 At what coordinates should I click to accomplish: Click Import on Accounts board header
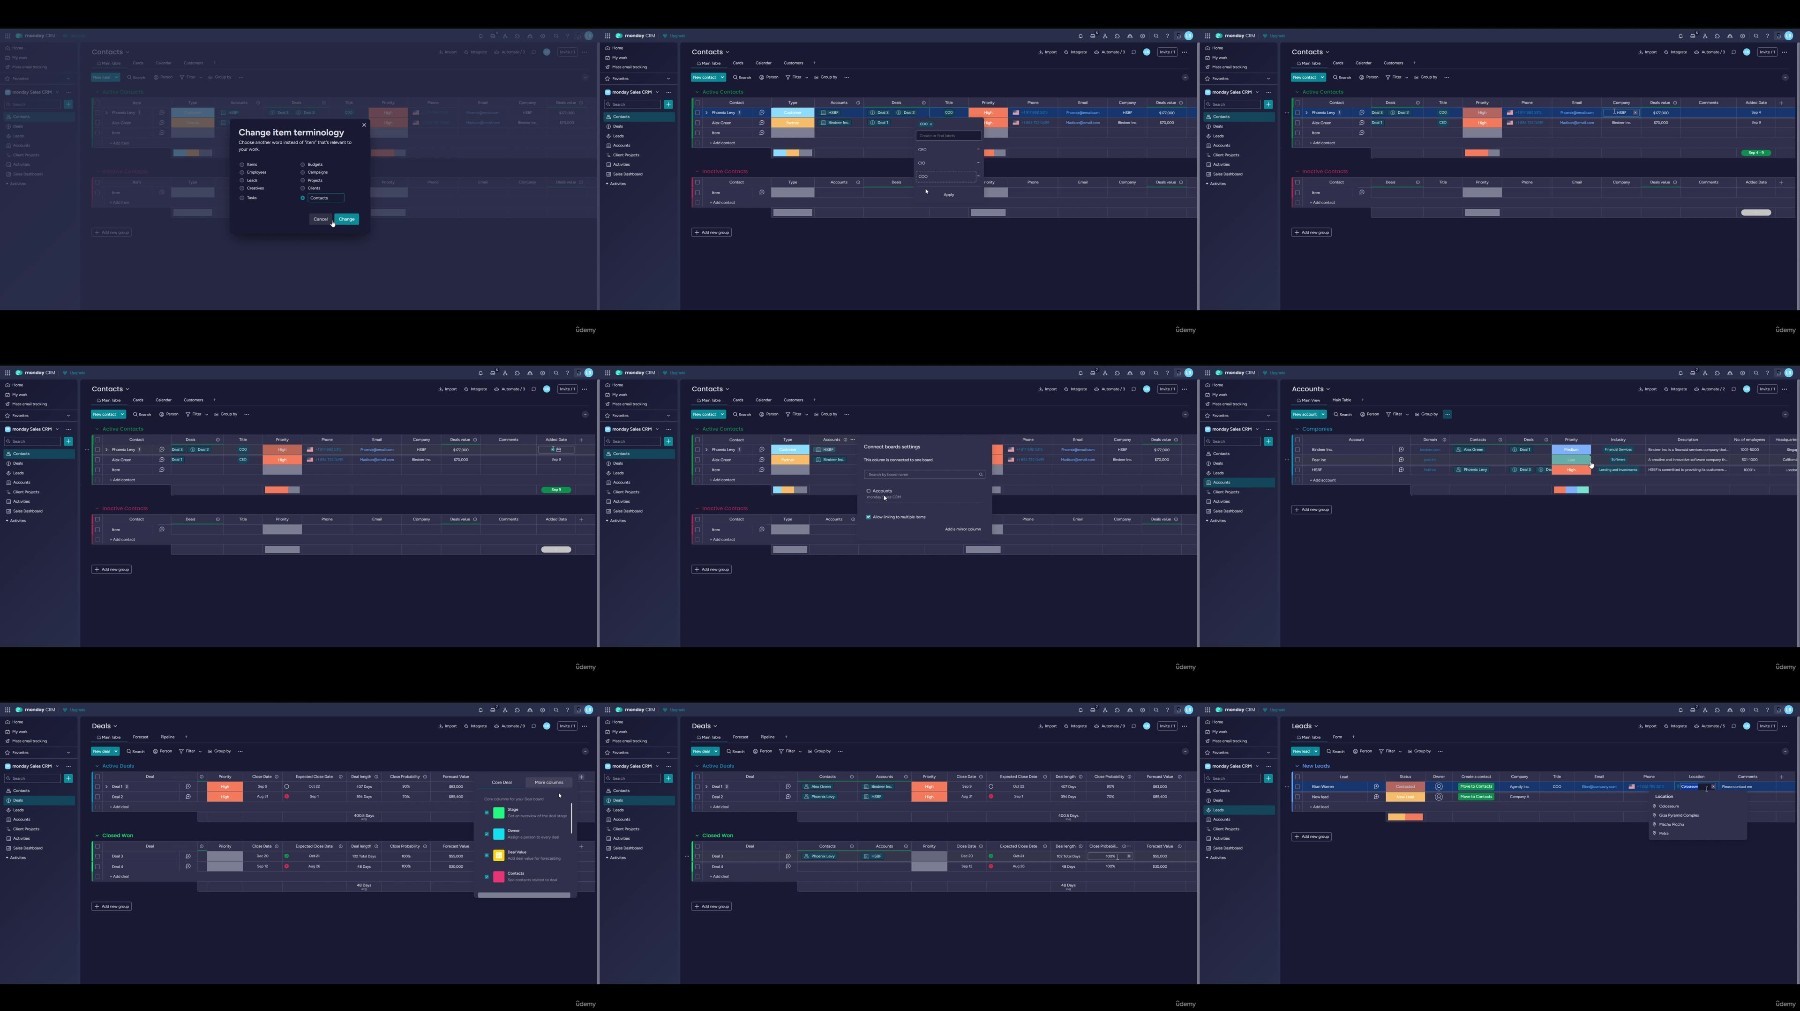pyautogui.click(x=1648, y=389)
